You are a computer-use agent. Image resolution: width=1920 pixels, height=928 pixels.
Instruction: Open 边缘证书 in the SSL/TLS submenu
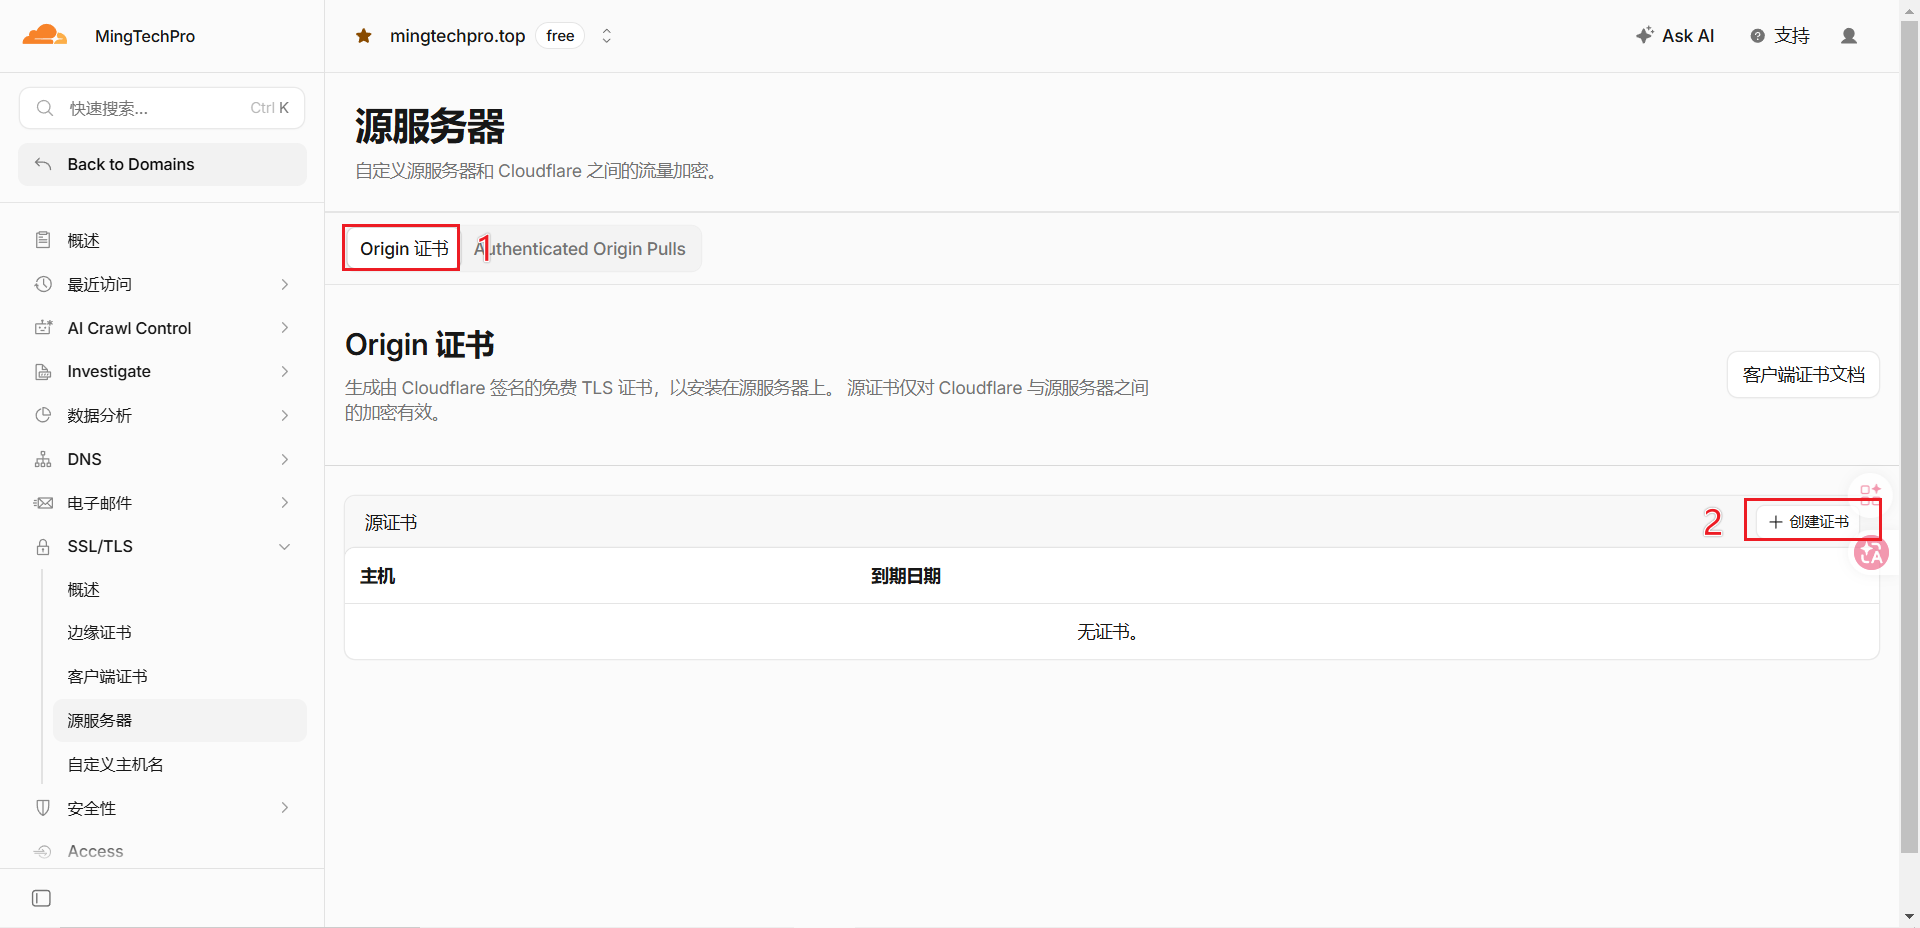[99, 633]
